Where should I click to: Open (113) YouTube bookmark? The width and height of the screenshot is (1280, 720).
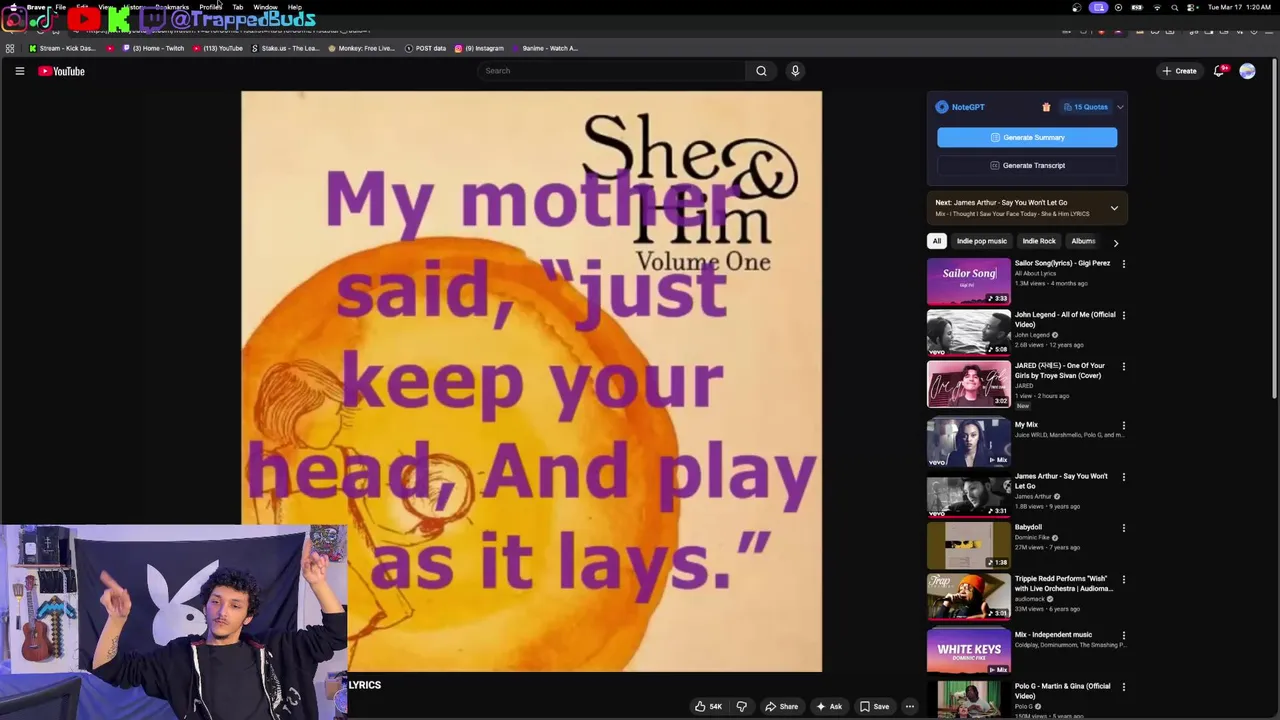tap(218, 48)
